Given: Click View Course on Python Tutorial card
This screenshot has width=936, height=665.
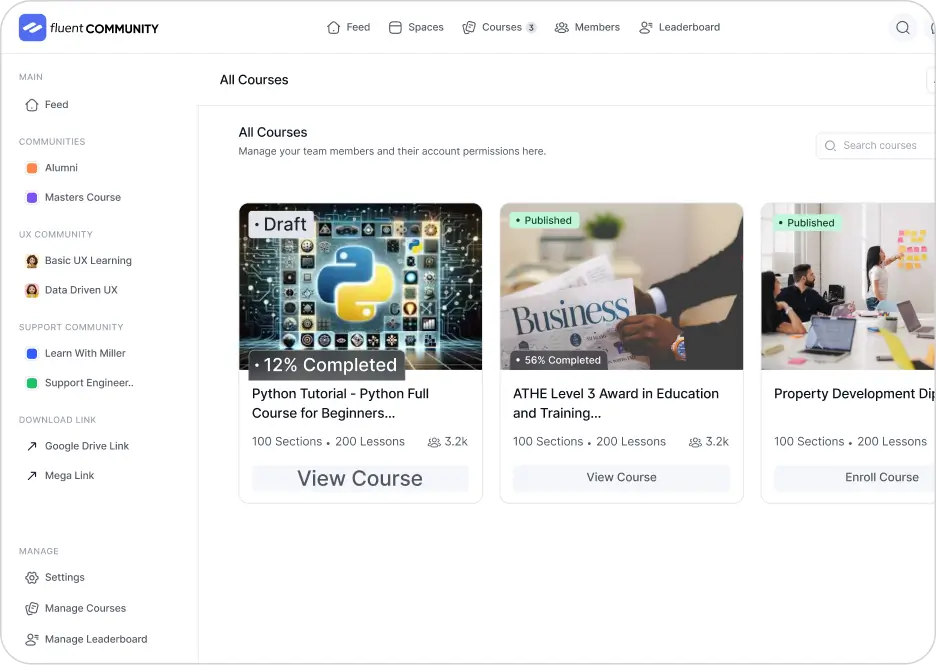Looking at the screenshot, I should coord(360,479).
